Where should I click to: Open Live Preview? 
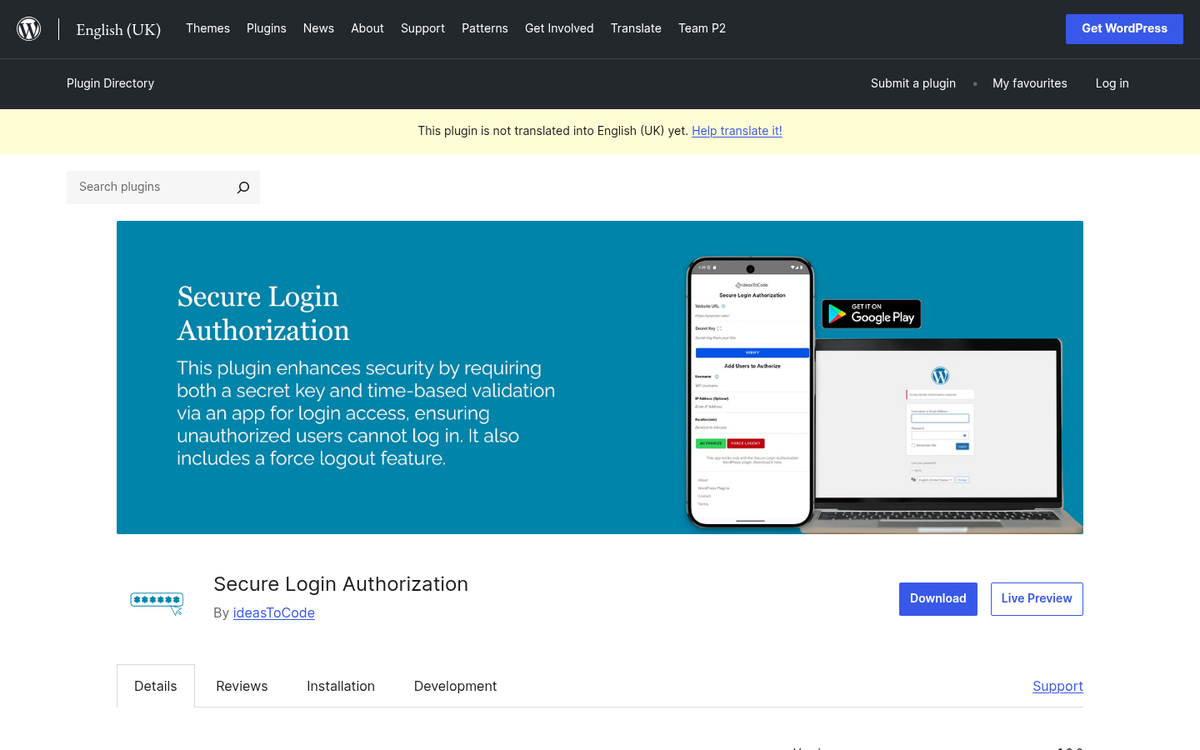coord(1036,598)
